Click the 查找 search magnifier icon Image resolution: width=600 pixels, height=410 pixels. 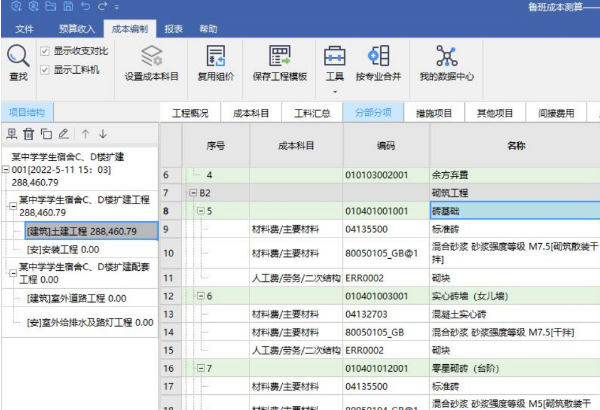(x=18, y=56)
